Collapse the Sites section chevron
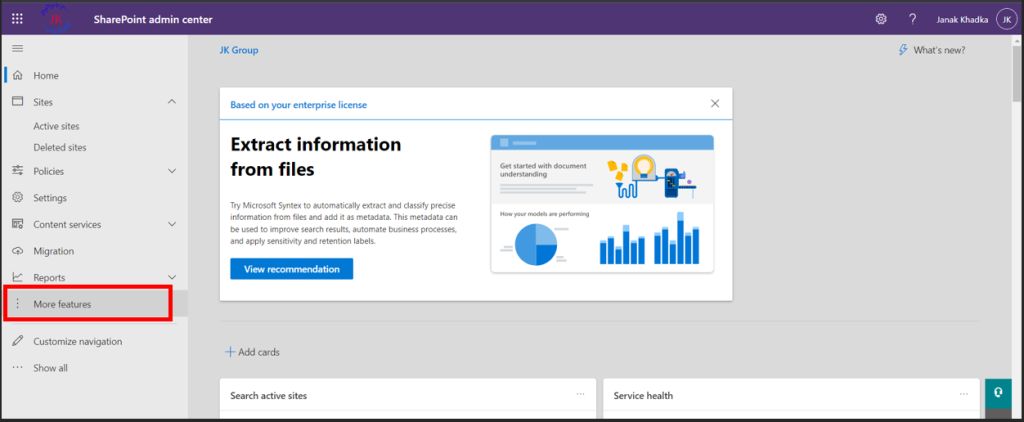Viewport: 1024px width, 422px height. 172,102
